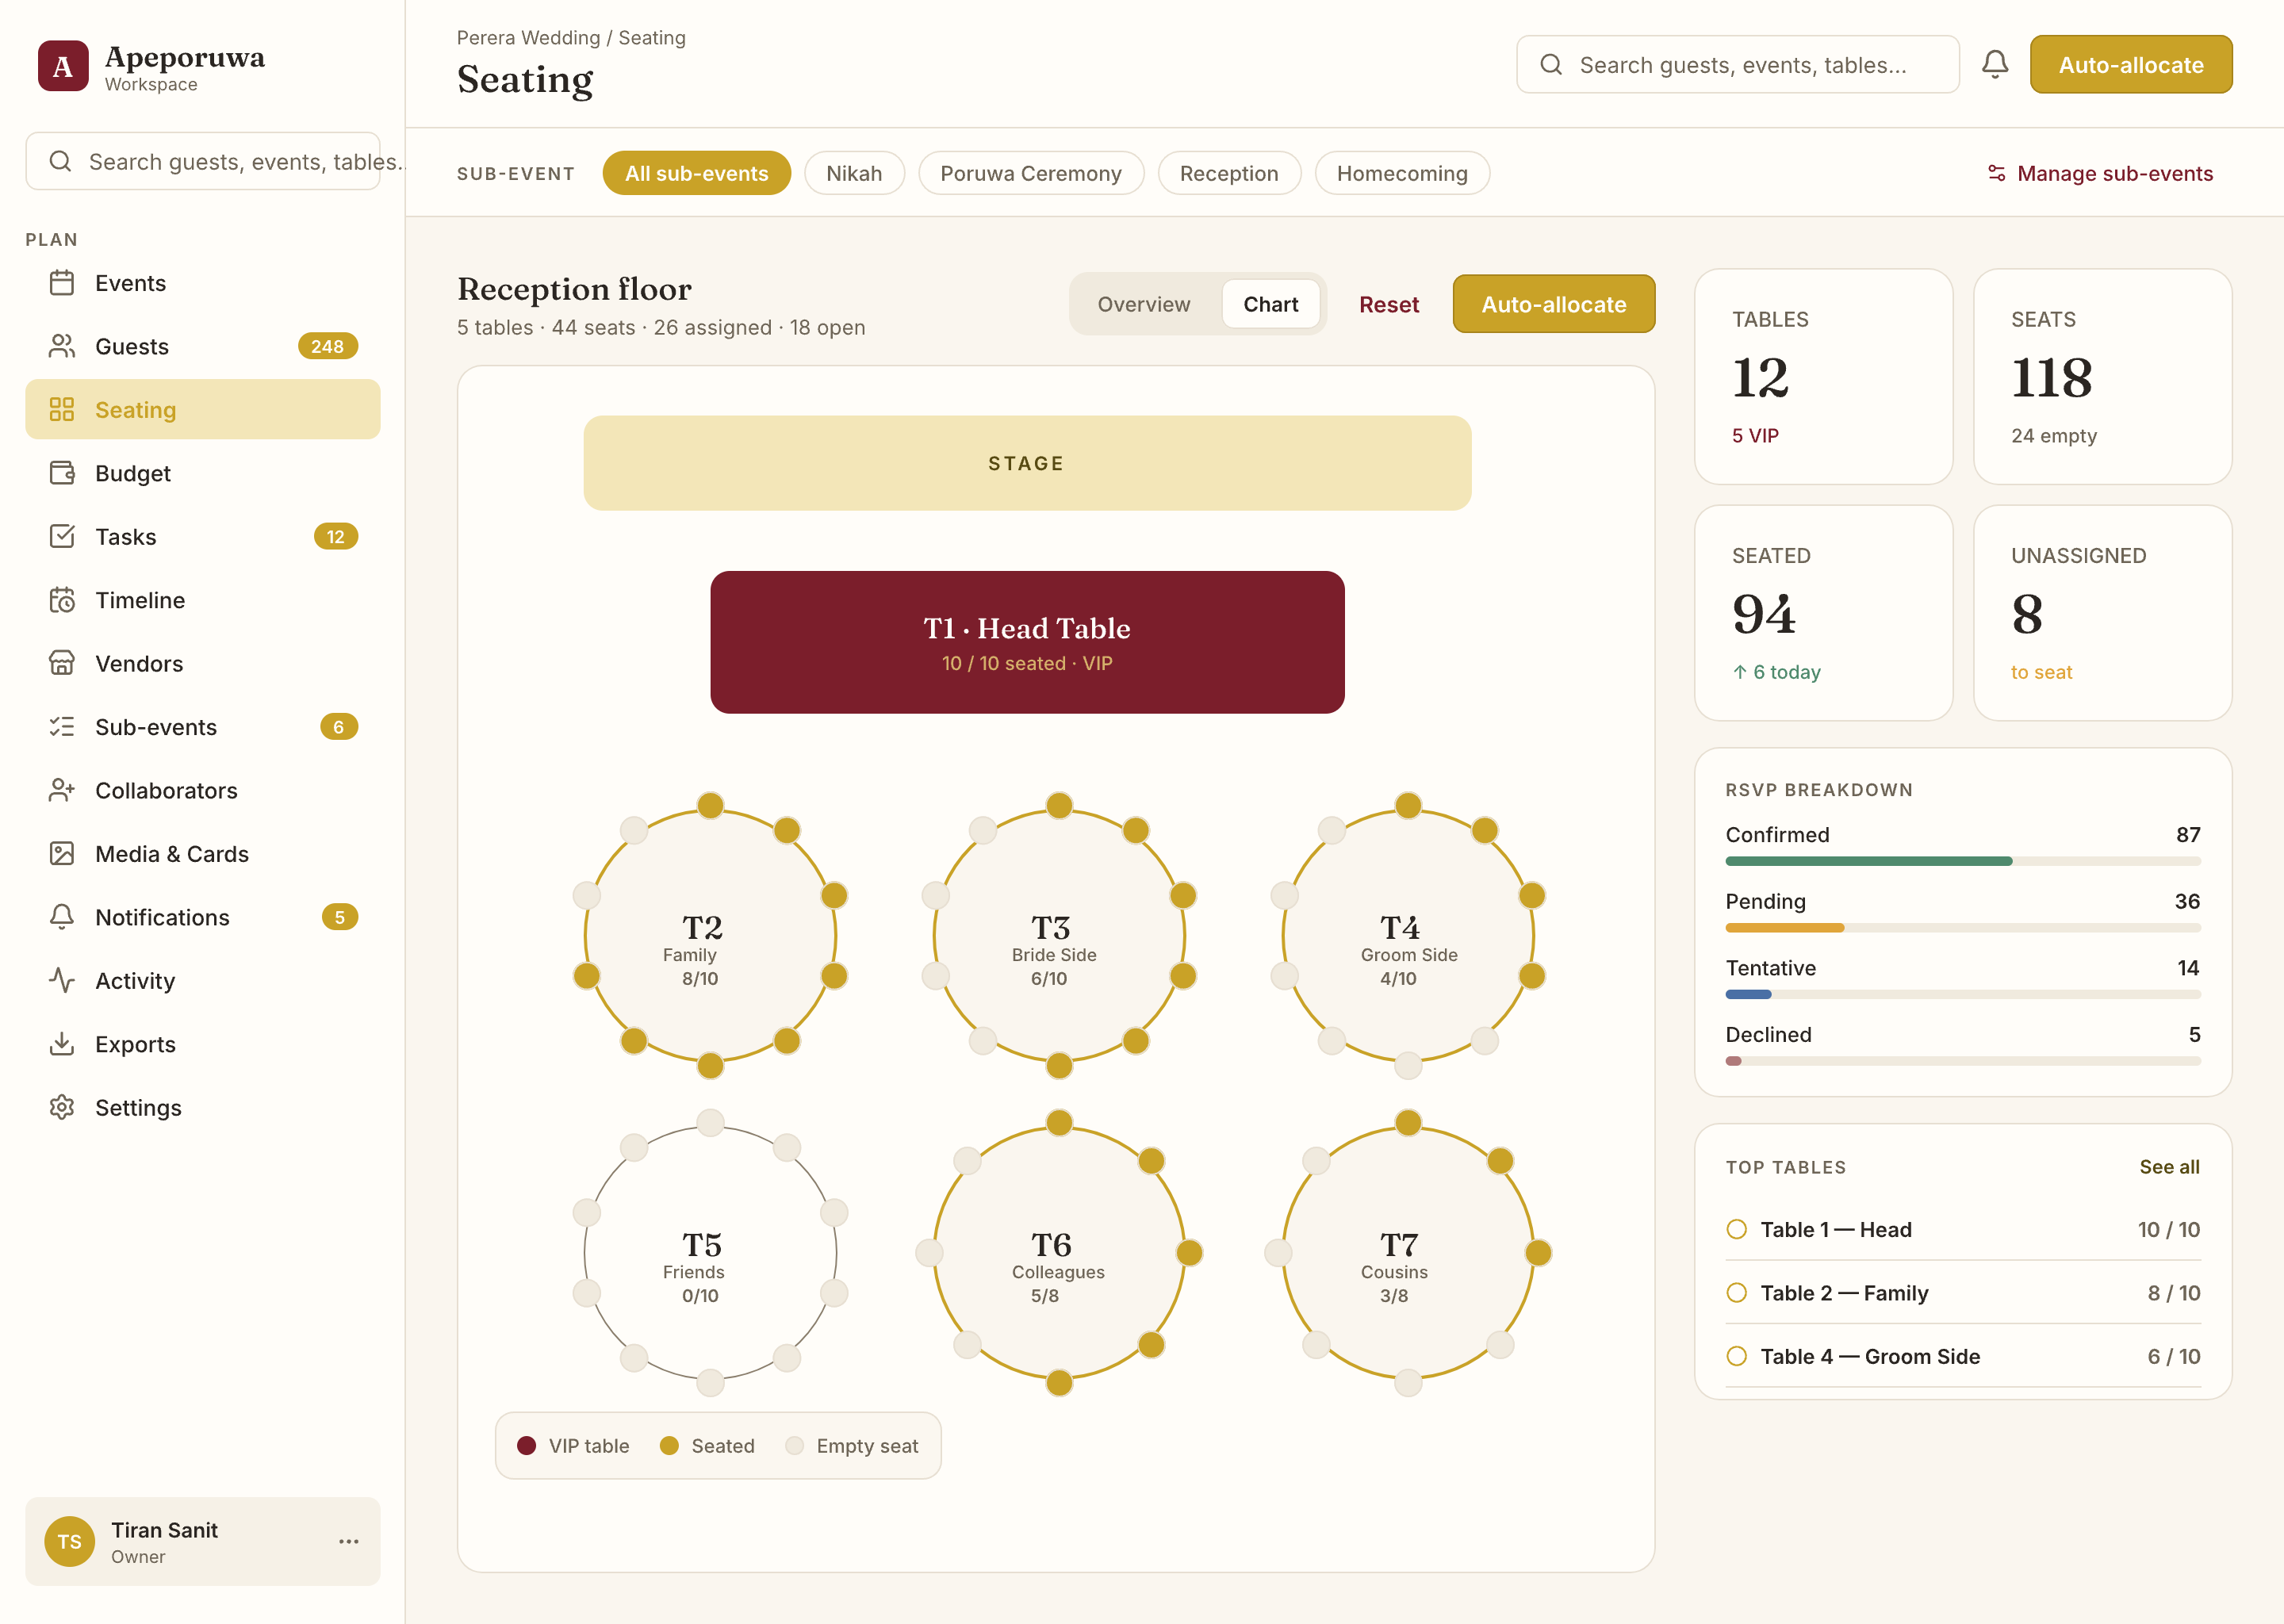Open user menu ellipsis for Tiran Sanit
The height and width of the screenshot is (1624, 2284).
pyautogui.click(x=348, y=1541)
